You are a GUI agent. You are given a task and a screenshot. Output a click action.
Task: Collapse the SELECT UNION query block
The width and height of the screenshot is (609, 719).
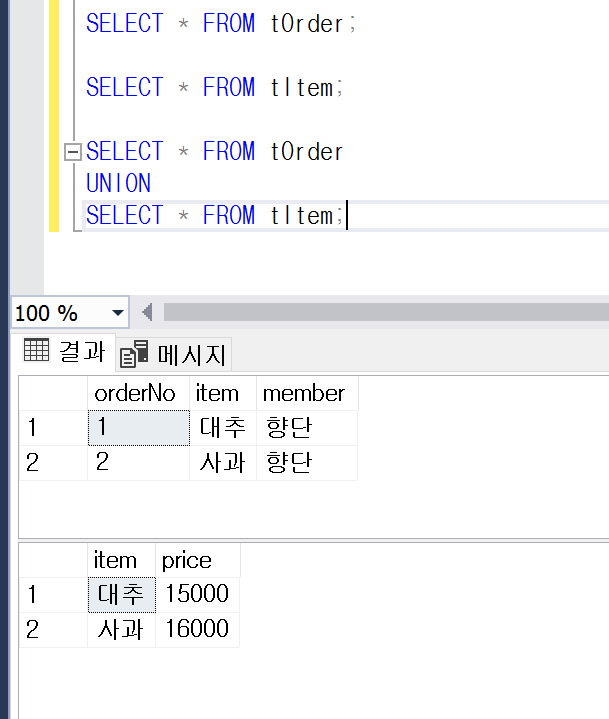(72, 152)
